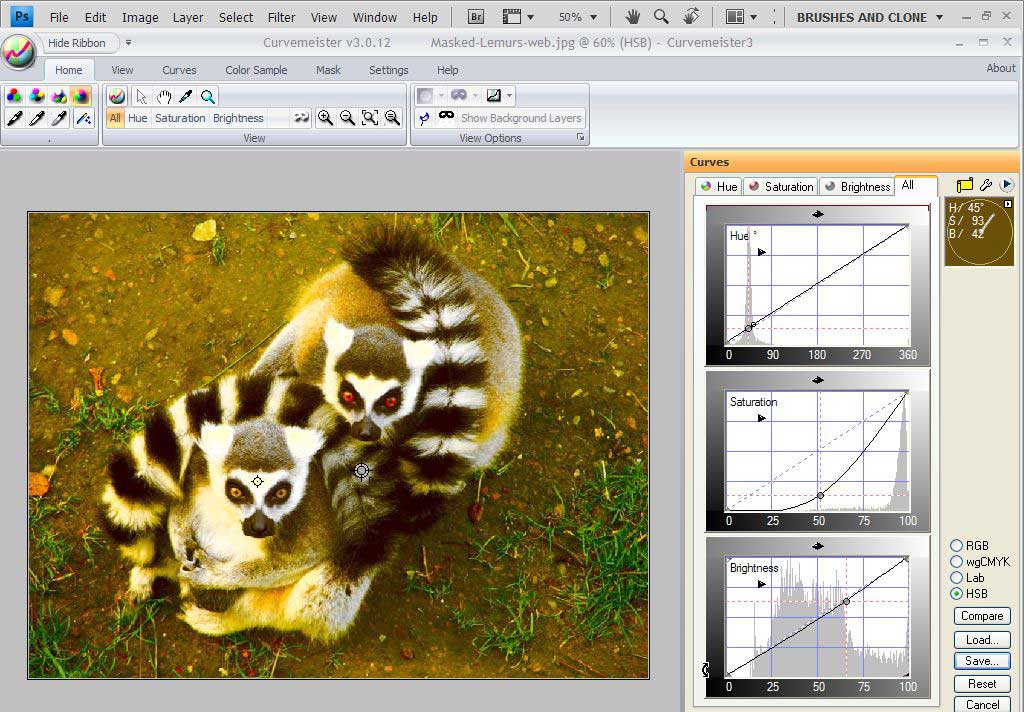This screenshot has height=712, width=1024.
Task: Toggle the Brightness channel view in ribbon
Action: [x=238, y=118]
